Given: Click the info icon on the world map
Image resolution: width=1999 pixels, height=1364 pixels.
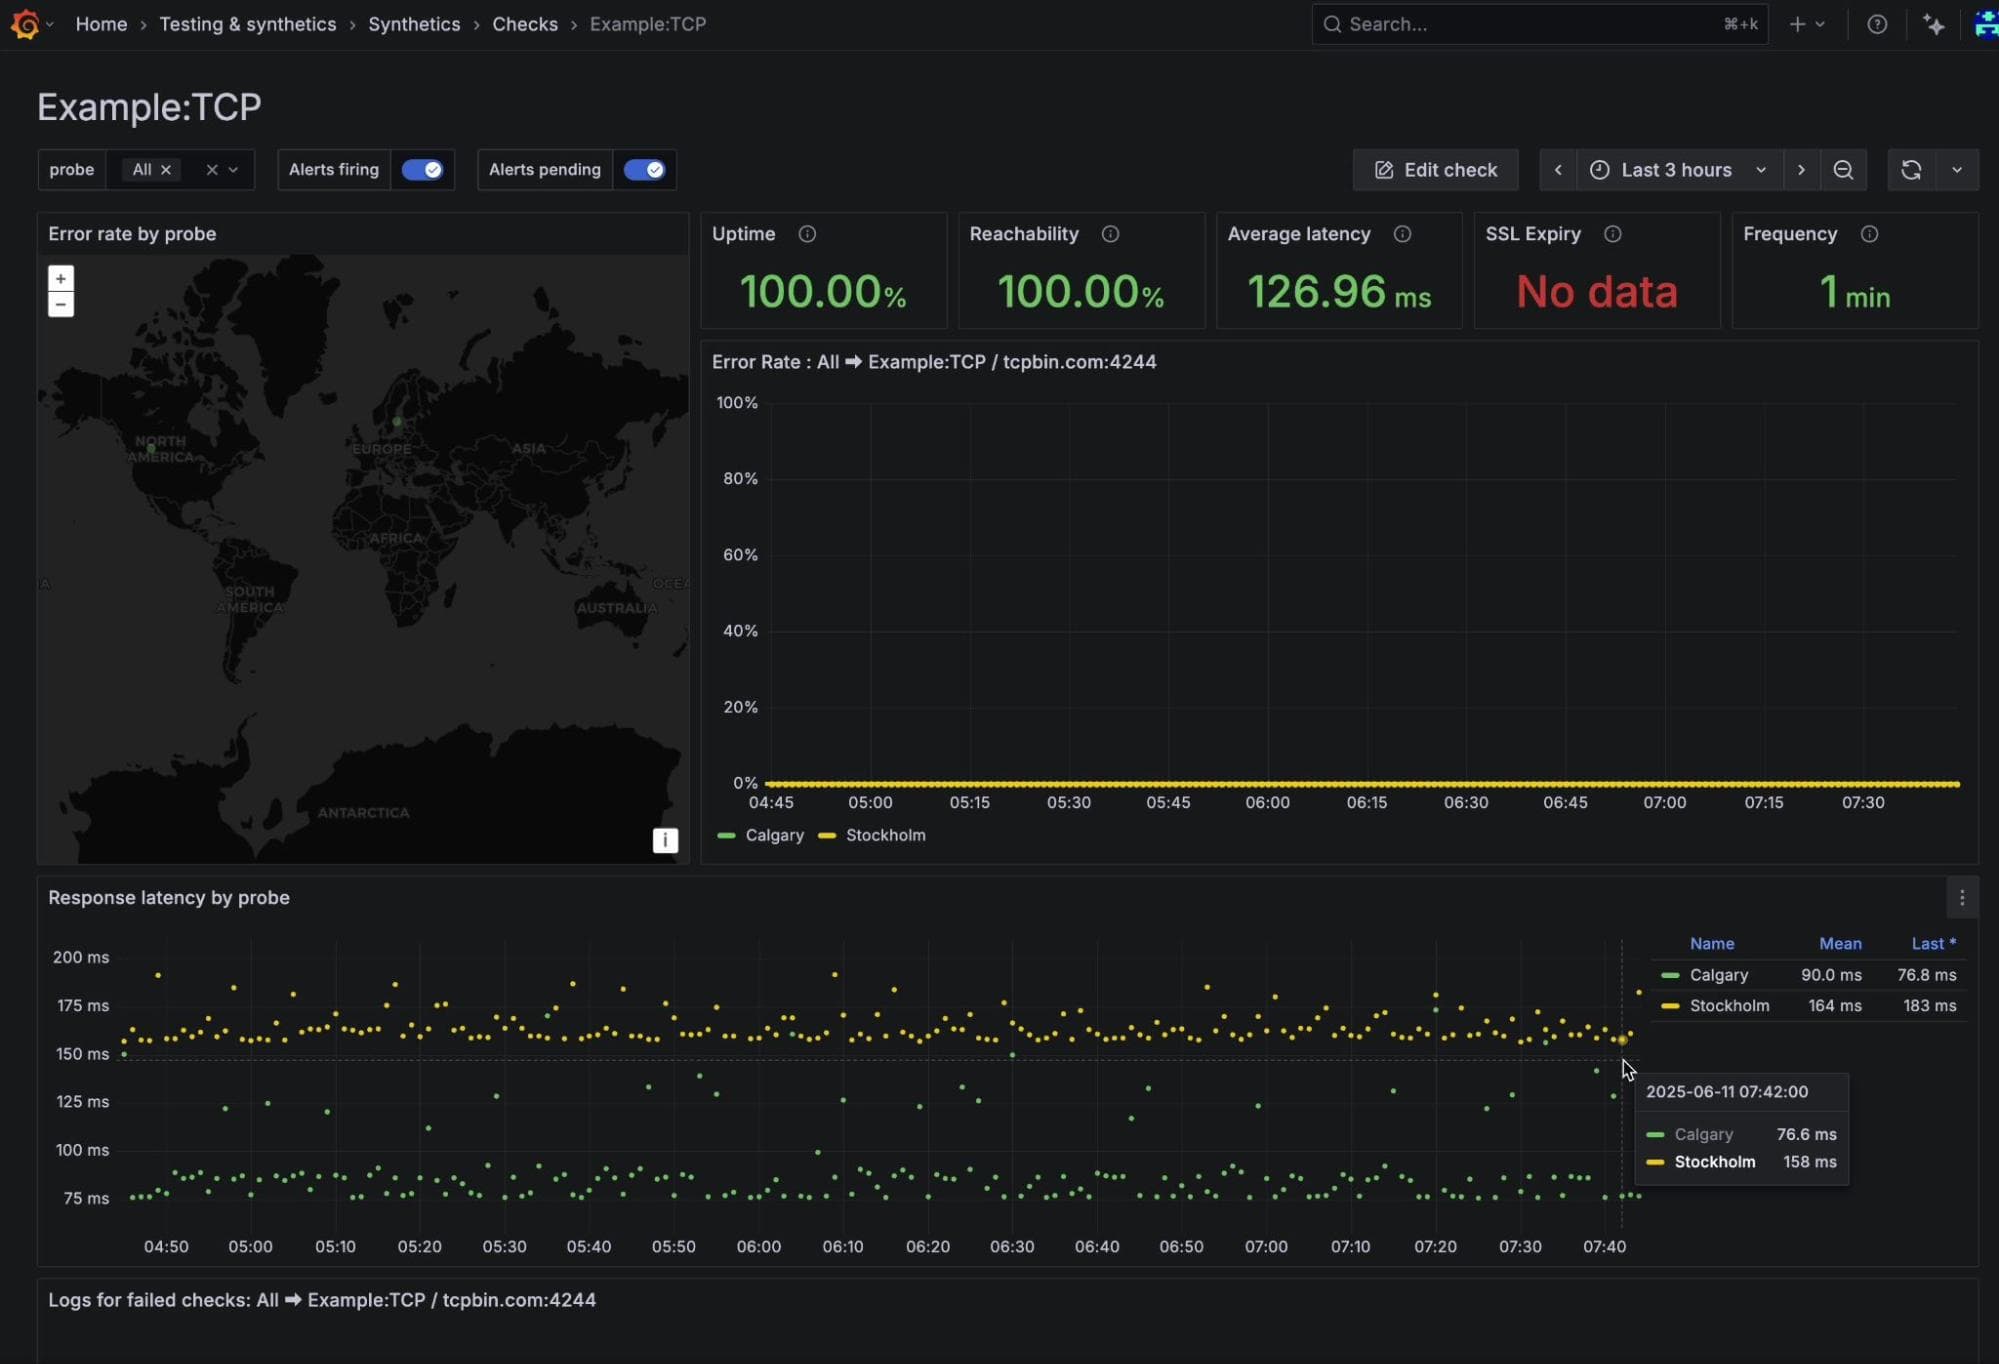Looking at the screenshot, I should point(664,840).
